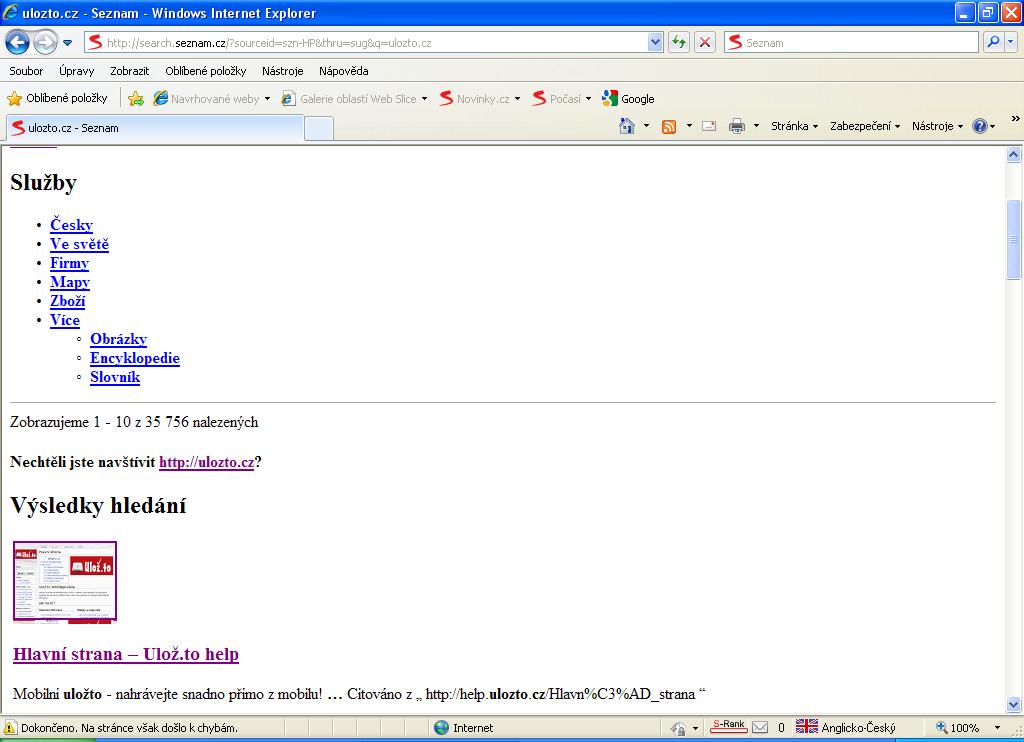Screen dimensions: 1024x742
Task: Open Nástroje command bar menu
Action: tap(937, 126)
